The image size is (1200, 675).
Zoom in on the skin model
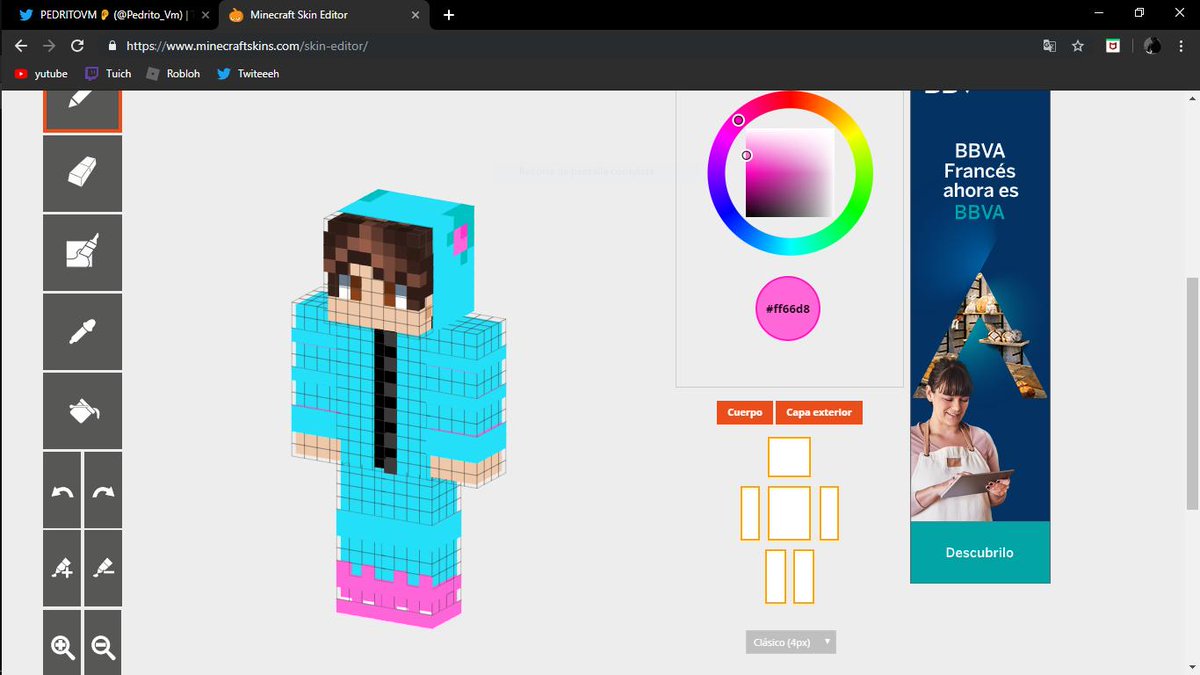pos(62,643)
